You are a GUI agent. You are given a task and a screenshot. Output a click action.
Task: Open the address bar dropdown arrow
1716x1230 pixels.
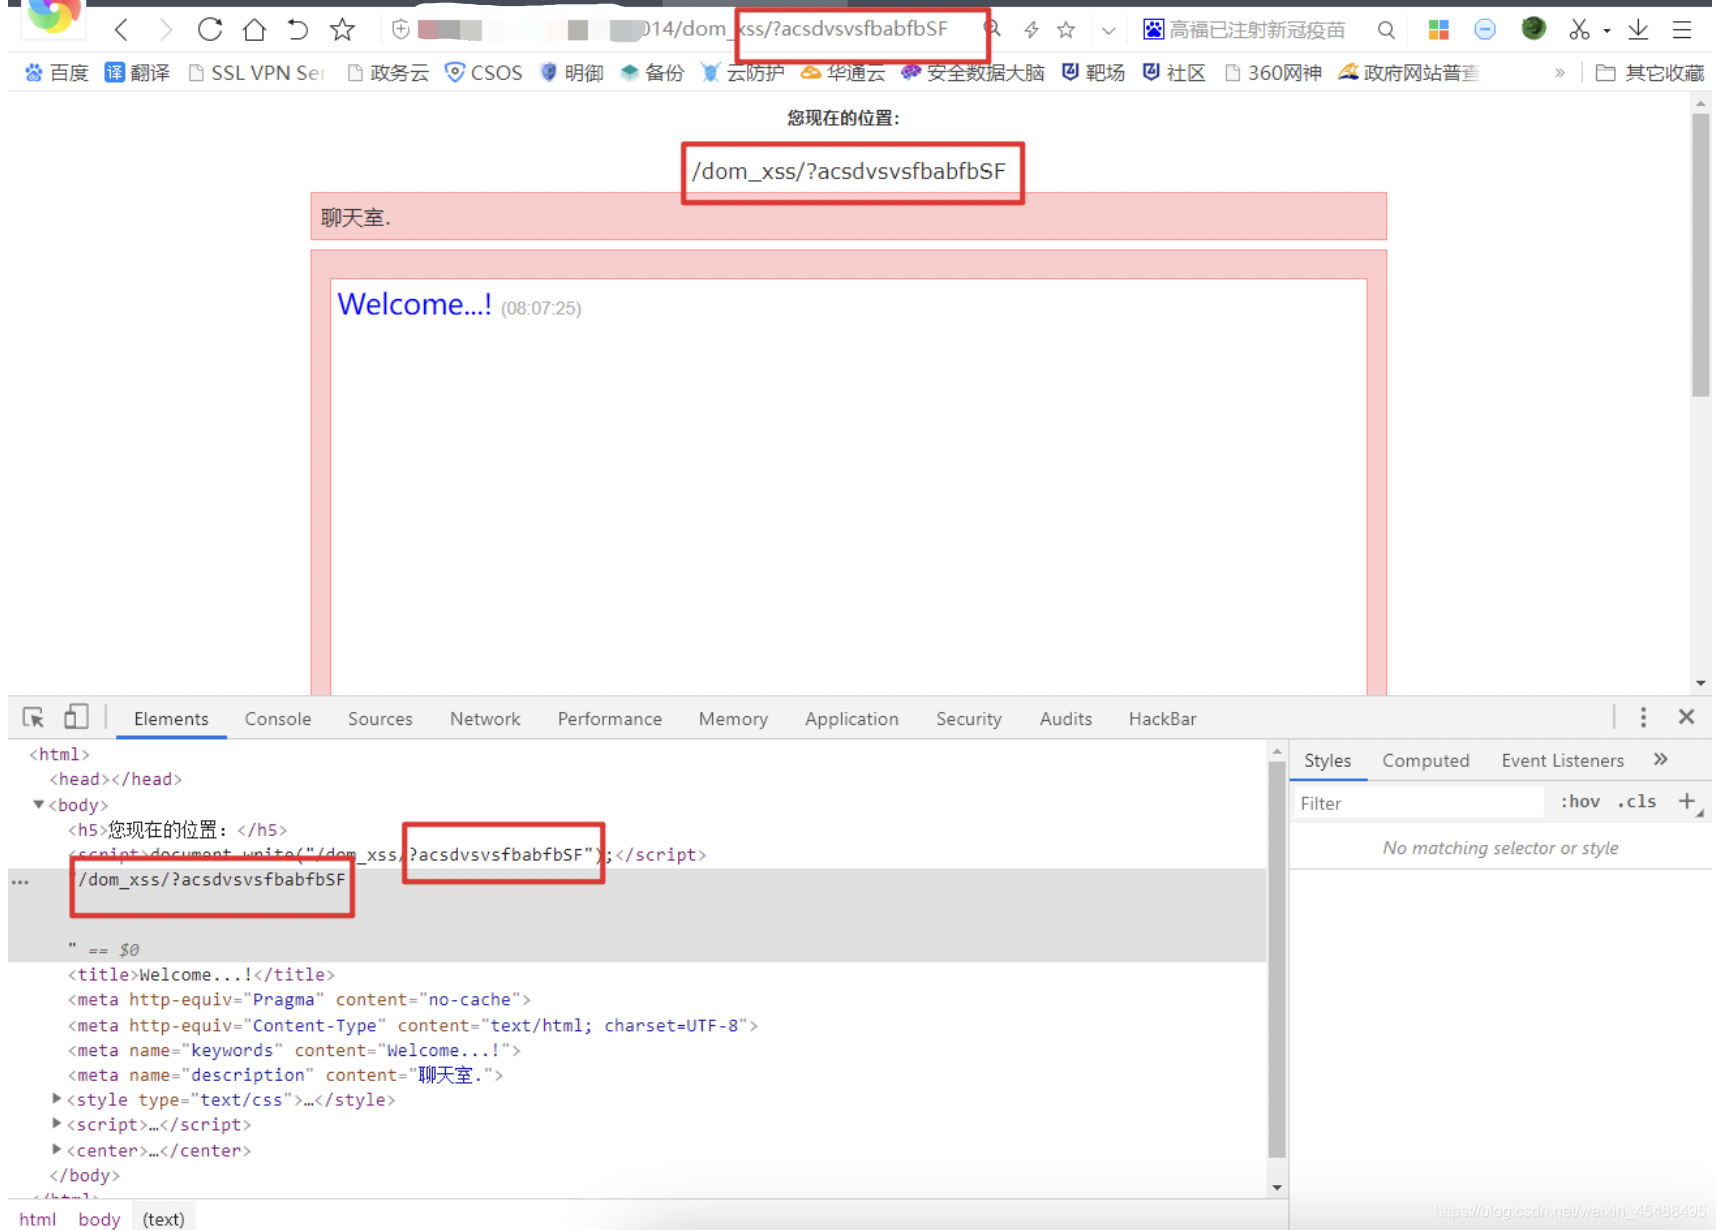click(x=1108, y=31)
